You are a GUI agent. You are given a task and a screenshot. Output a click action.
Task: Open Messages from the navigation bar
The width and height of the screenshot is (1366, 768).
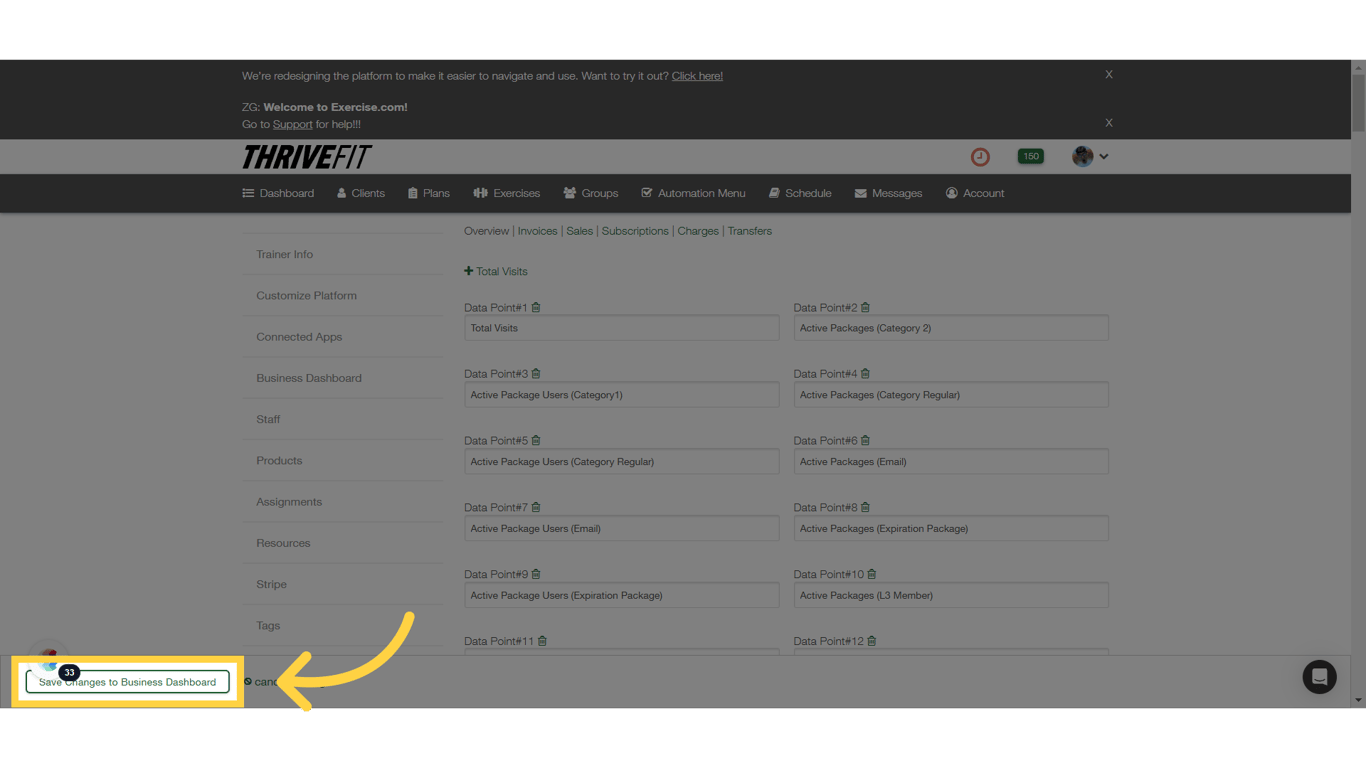888,193
